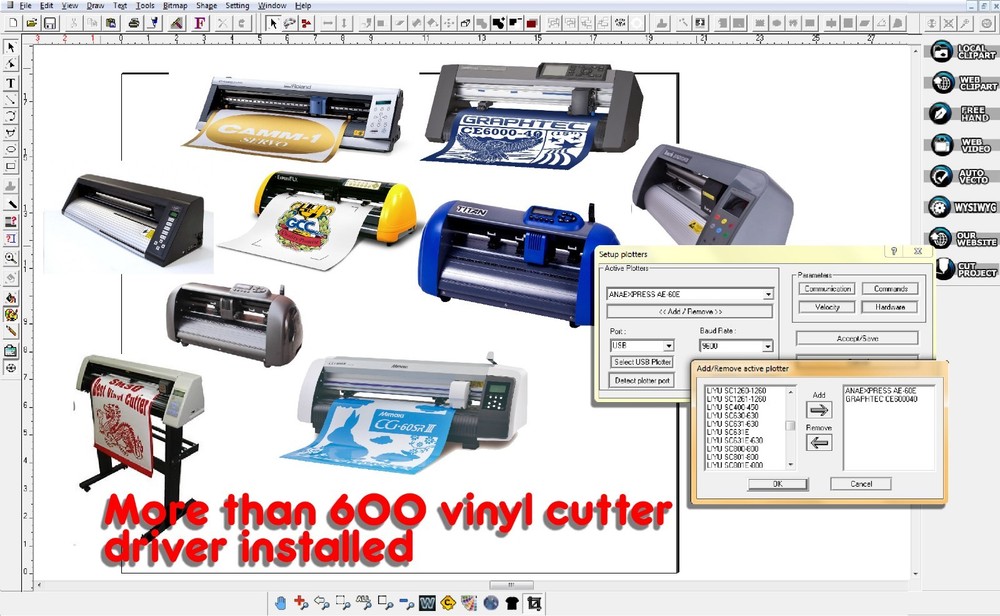Viewport: 1000px width, 616px height.
Task: Expand the 9600 baud rate dropdown
Action: (x=768, y=346)
